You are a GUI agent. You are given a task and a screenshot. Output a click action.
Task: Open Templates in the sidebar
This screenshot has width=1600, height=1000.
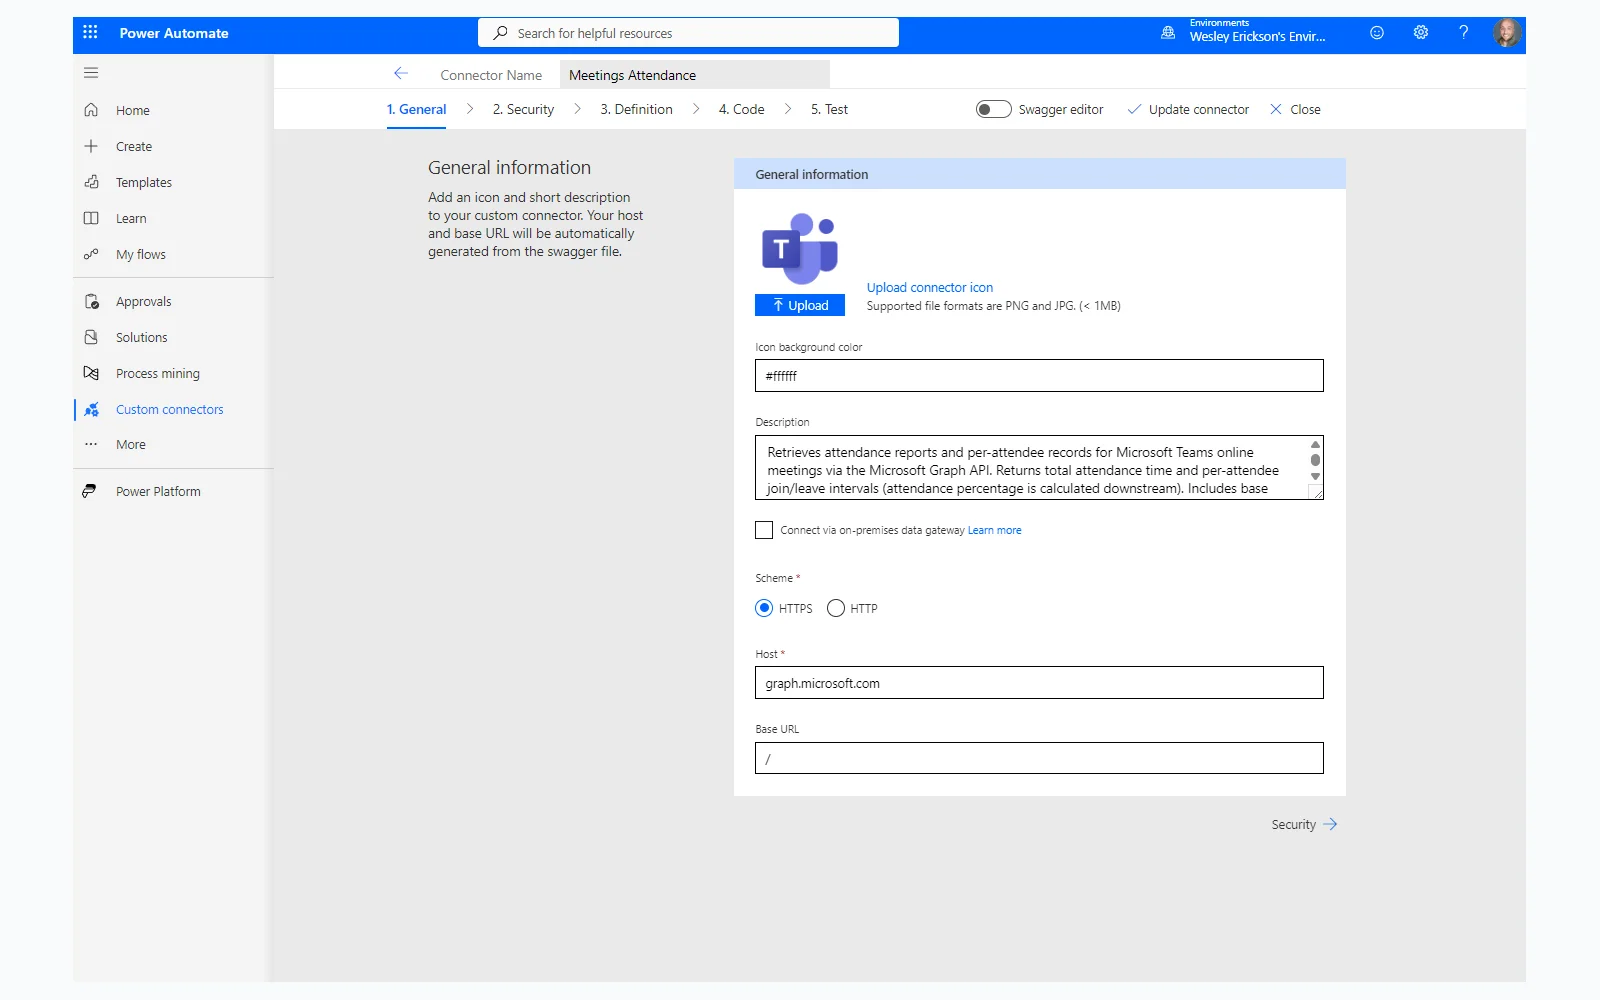[x=144, y=182]
